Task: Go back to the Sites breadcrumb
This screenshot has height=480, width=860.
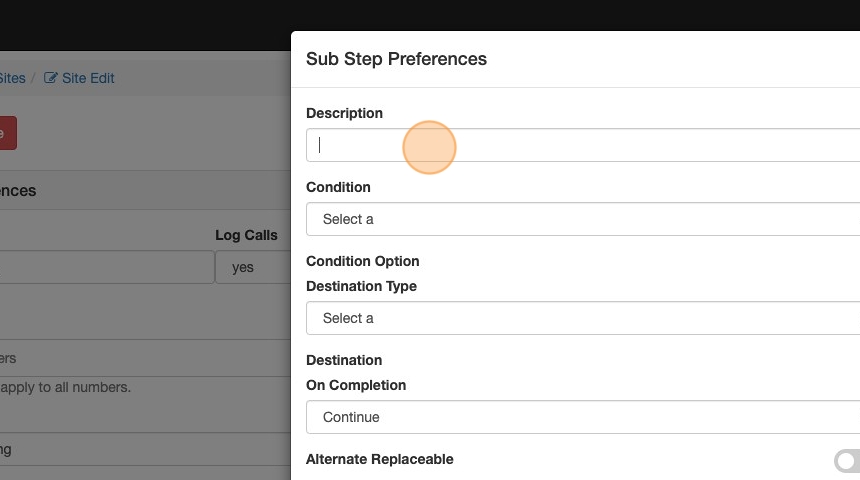Action: (12, 78)
